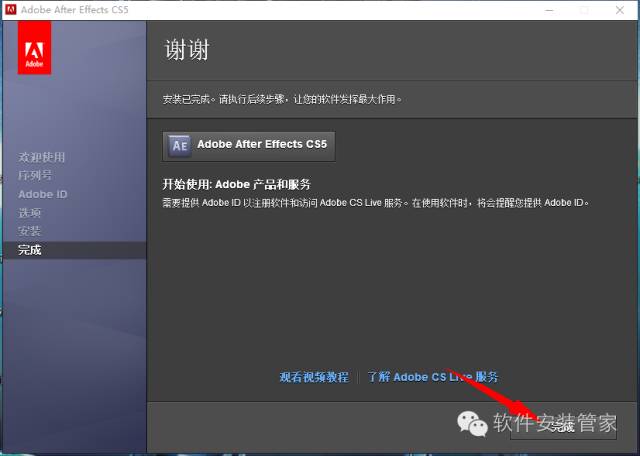640x456 pixels.
Task: Open the 了解 Adobe CS Live 服务 link
Action: (x=432, y=377)
